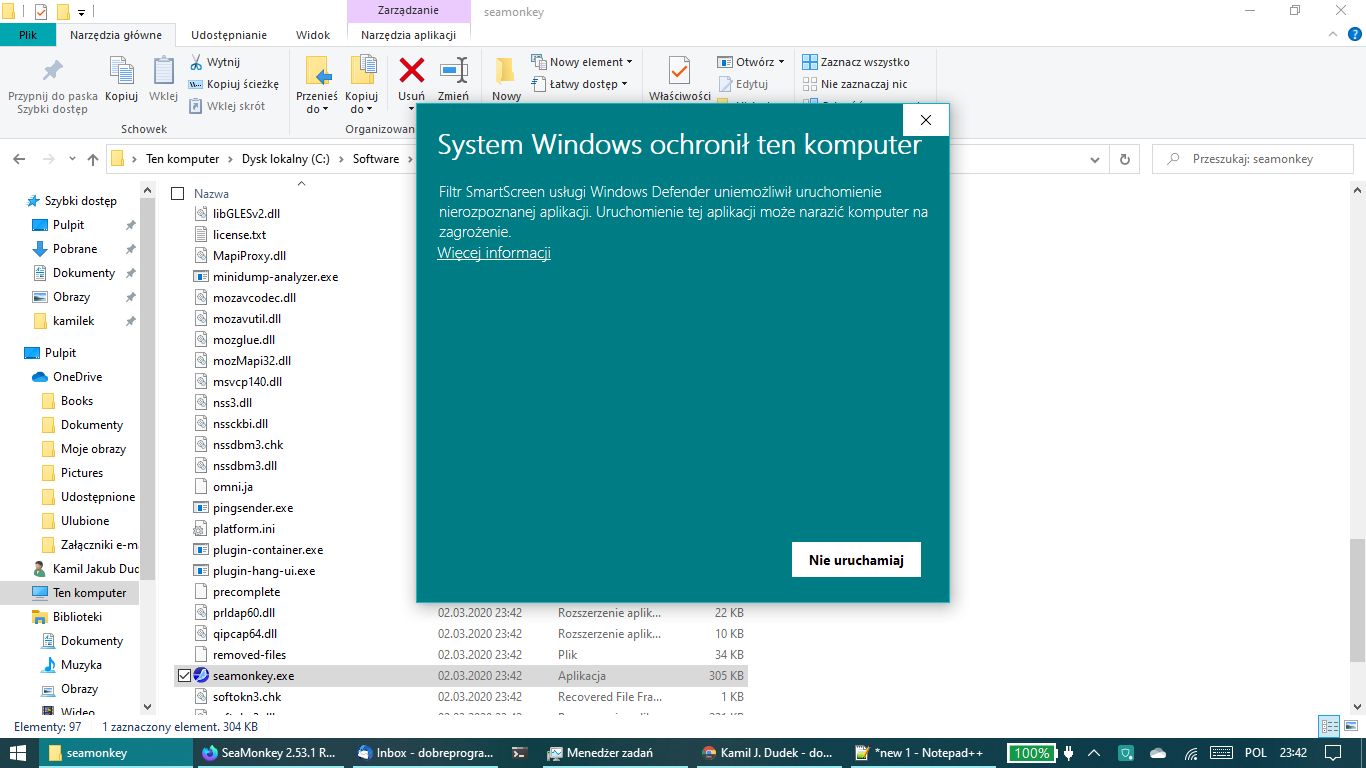Uncheck the seamonkey.exe checkbox
Viewport: 1366px width, 768px height.
[183, 676]
